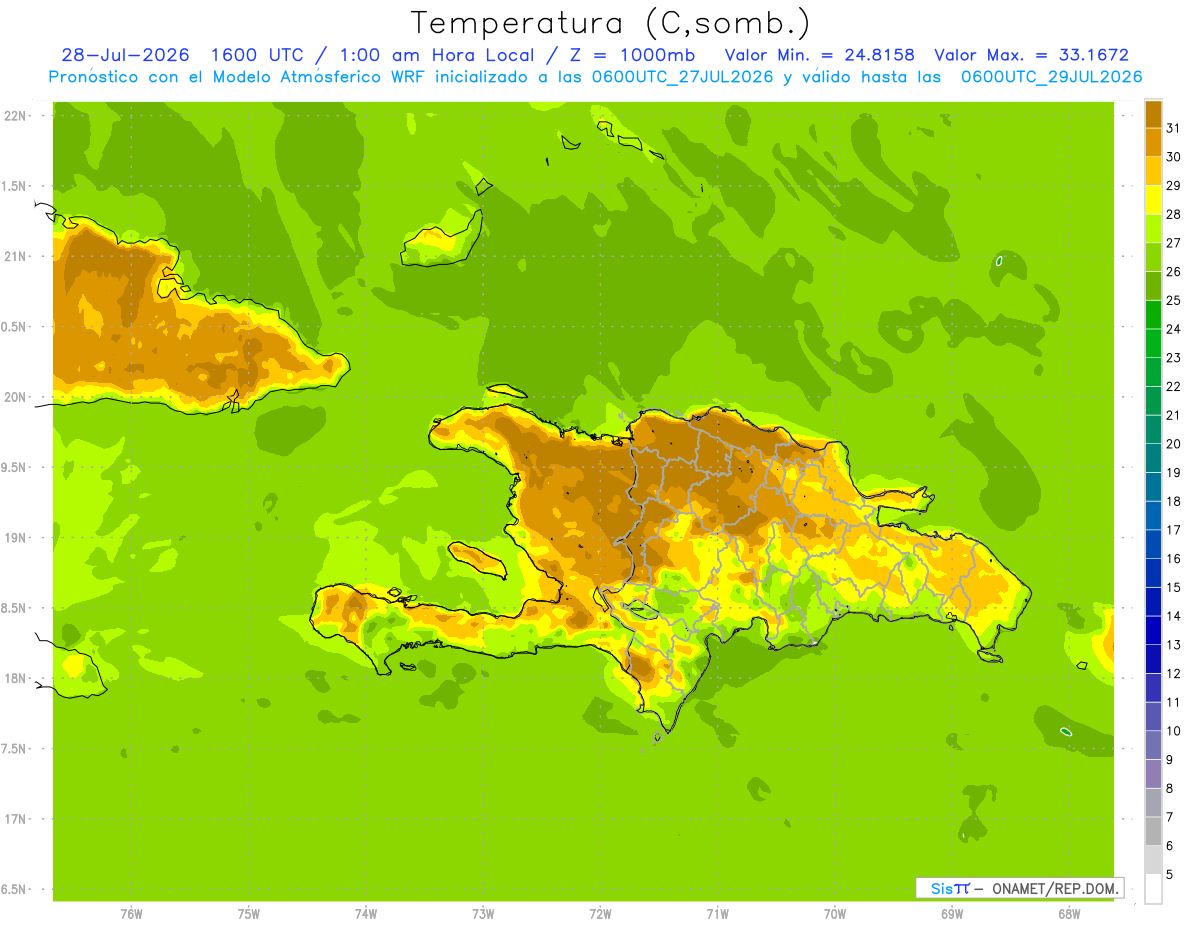Screen dimensions: 1200x927
Task: Select the date text "28-Jul-2026"
Action: [126, 55]
